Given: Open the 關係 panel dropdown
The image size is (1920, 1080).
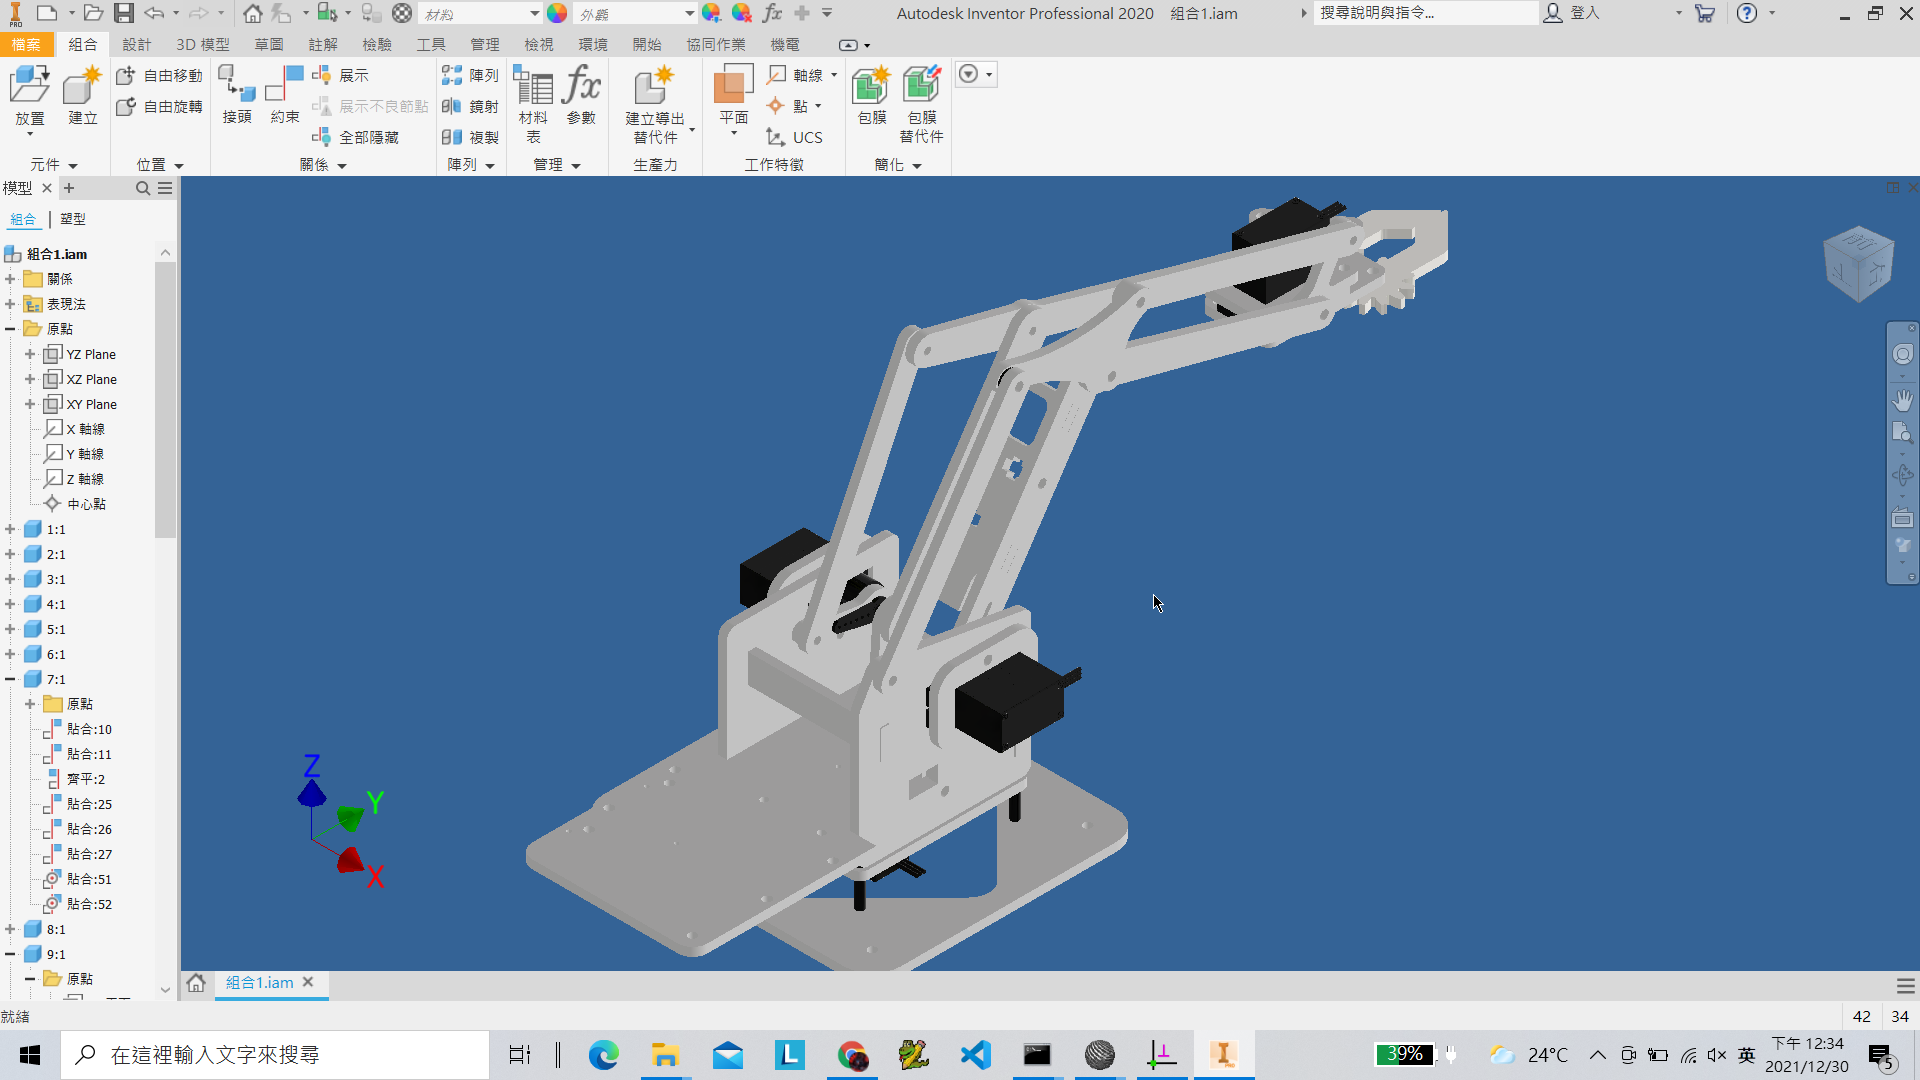Looking at the screenshot, I should (x=323, y=165).
